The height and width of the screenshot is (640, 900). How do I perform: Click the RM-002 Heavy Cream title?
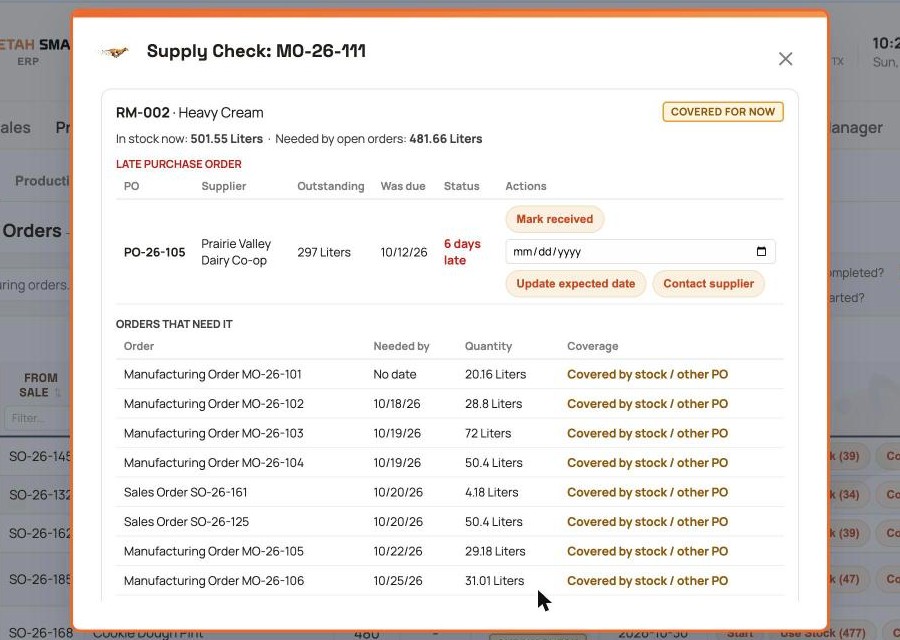click(x=189, y=113)
